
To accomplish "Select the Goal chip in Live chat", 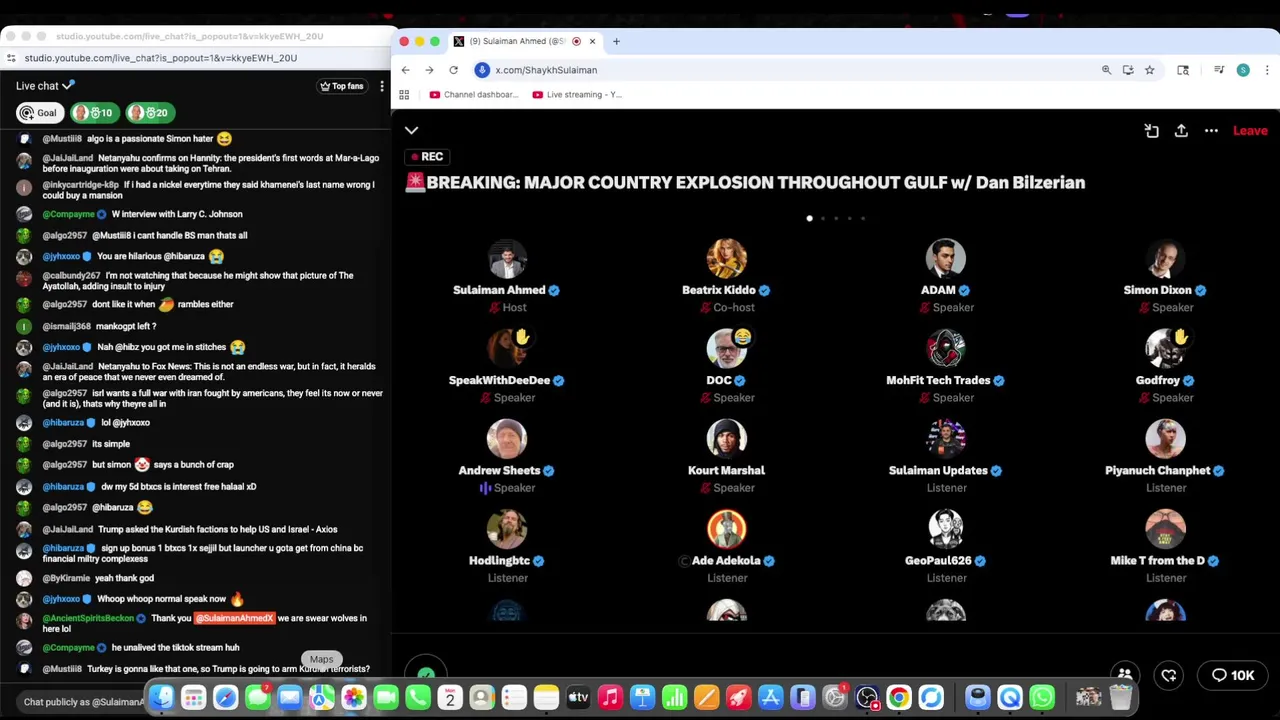I will coord(38,113).
